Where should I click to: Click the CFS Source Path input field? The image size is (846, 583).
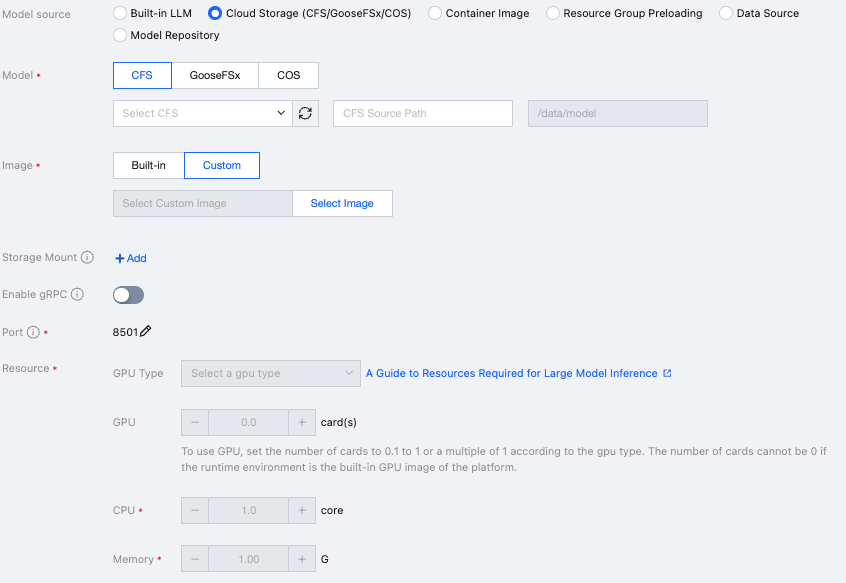coord(422,113)
